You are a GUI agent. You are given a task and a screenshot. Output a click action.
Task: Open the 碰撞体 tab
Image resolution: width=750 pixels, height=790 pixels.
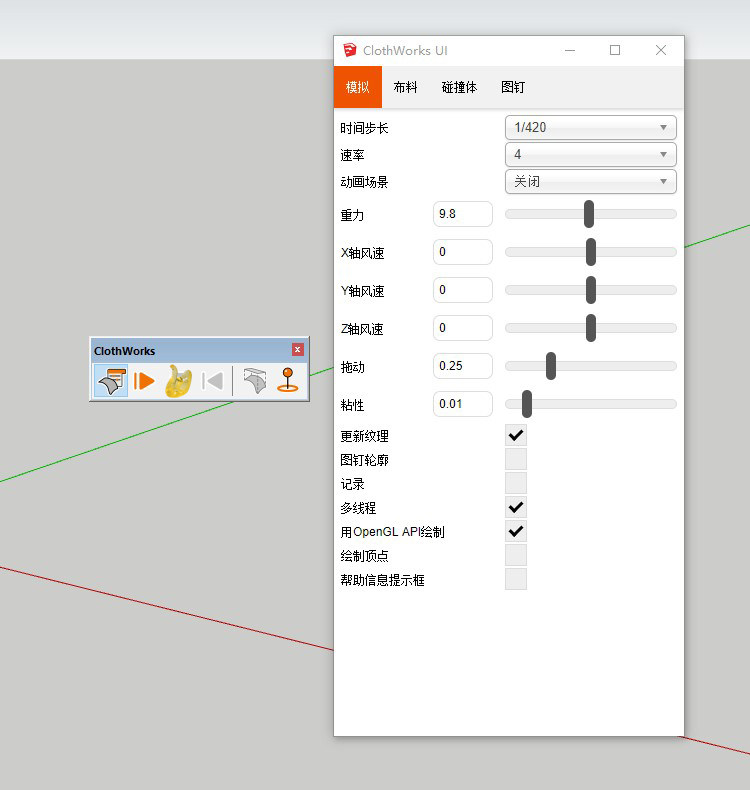tap(459, 87)
